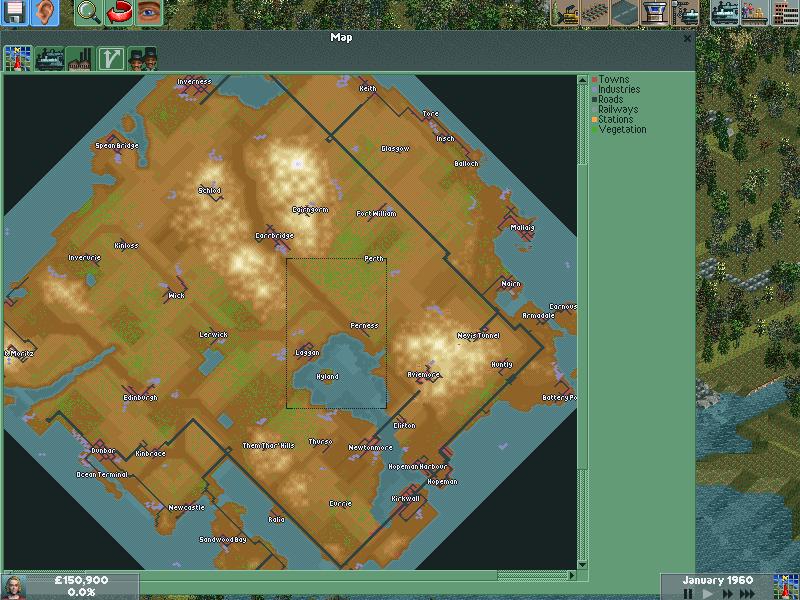Click the January 1960 date display

click(718, 581)
